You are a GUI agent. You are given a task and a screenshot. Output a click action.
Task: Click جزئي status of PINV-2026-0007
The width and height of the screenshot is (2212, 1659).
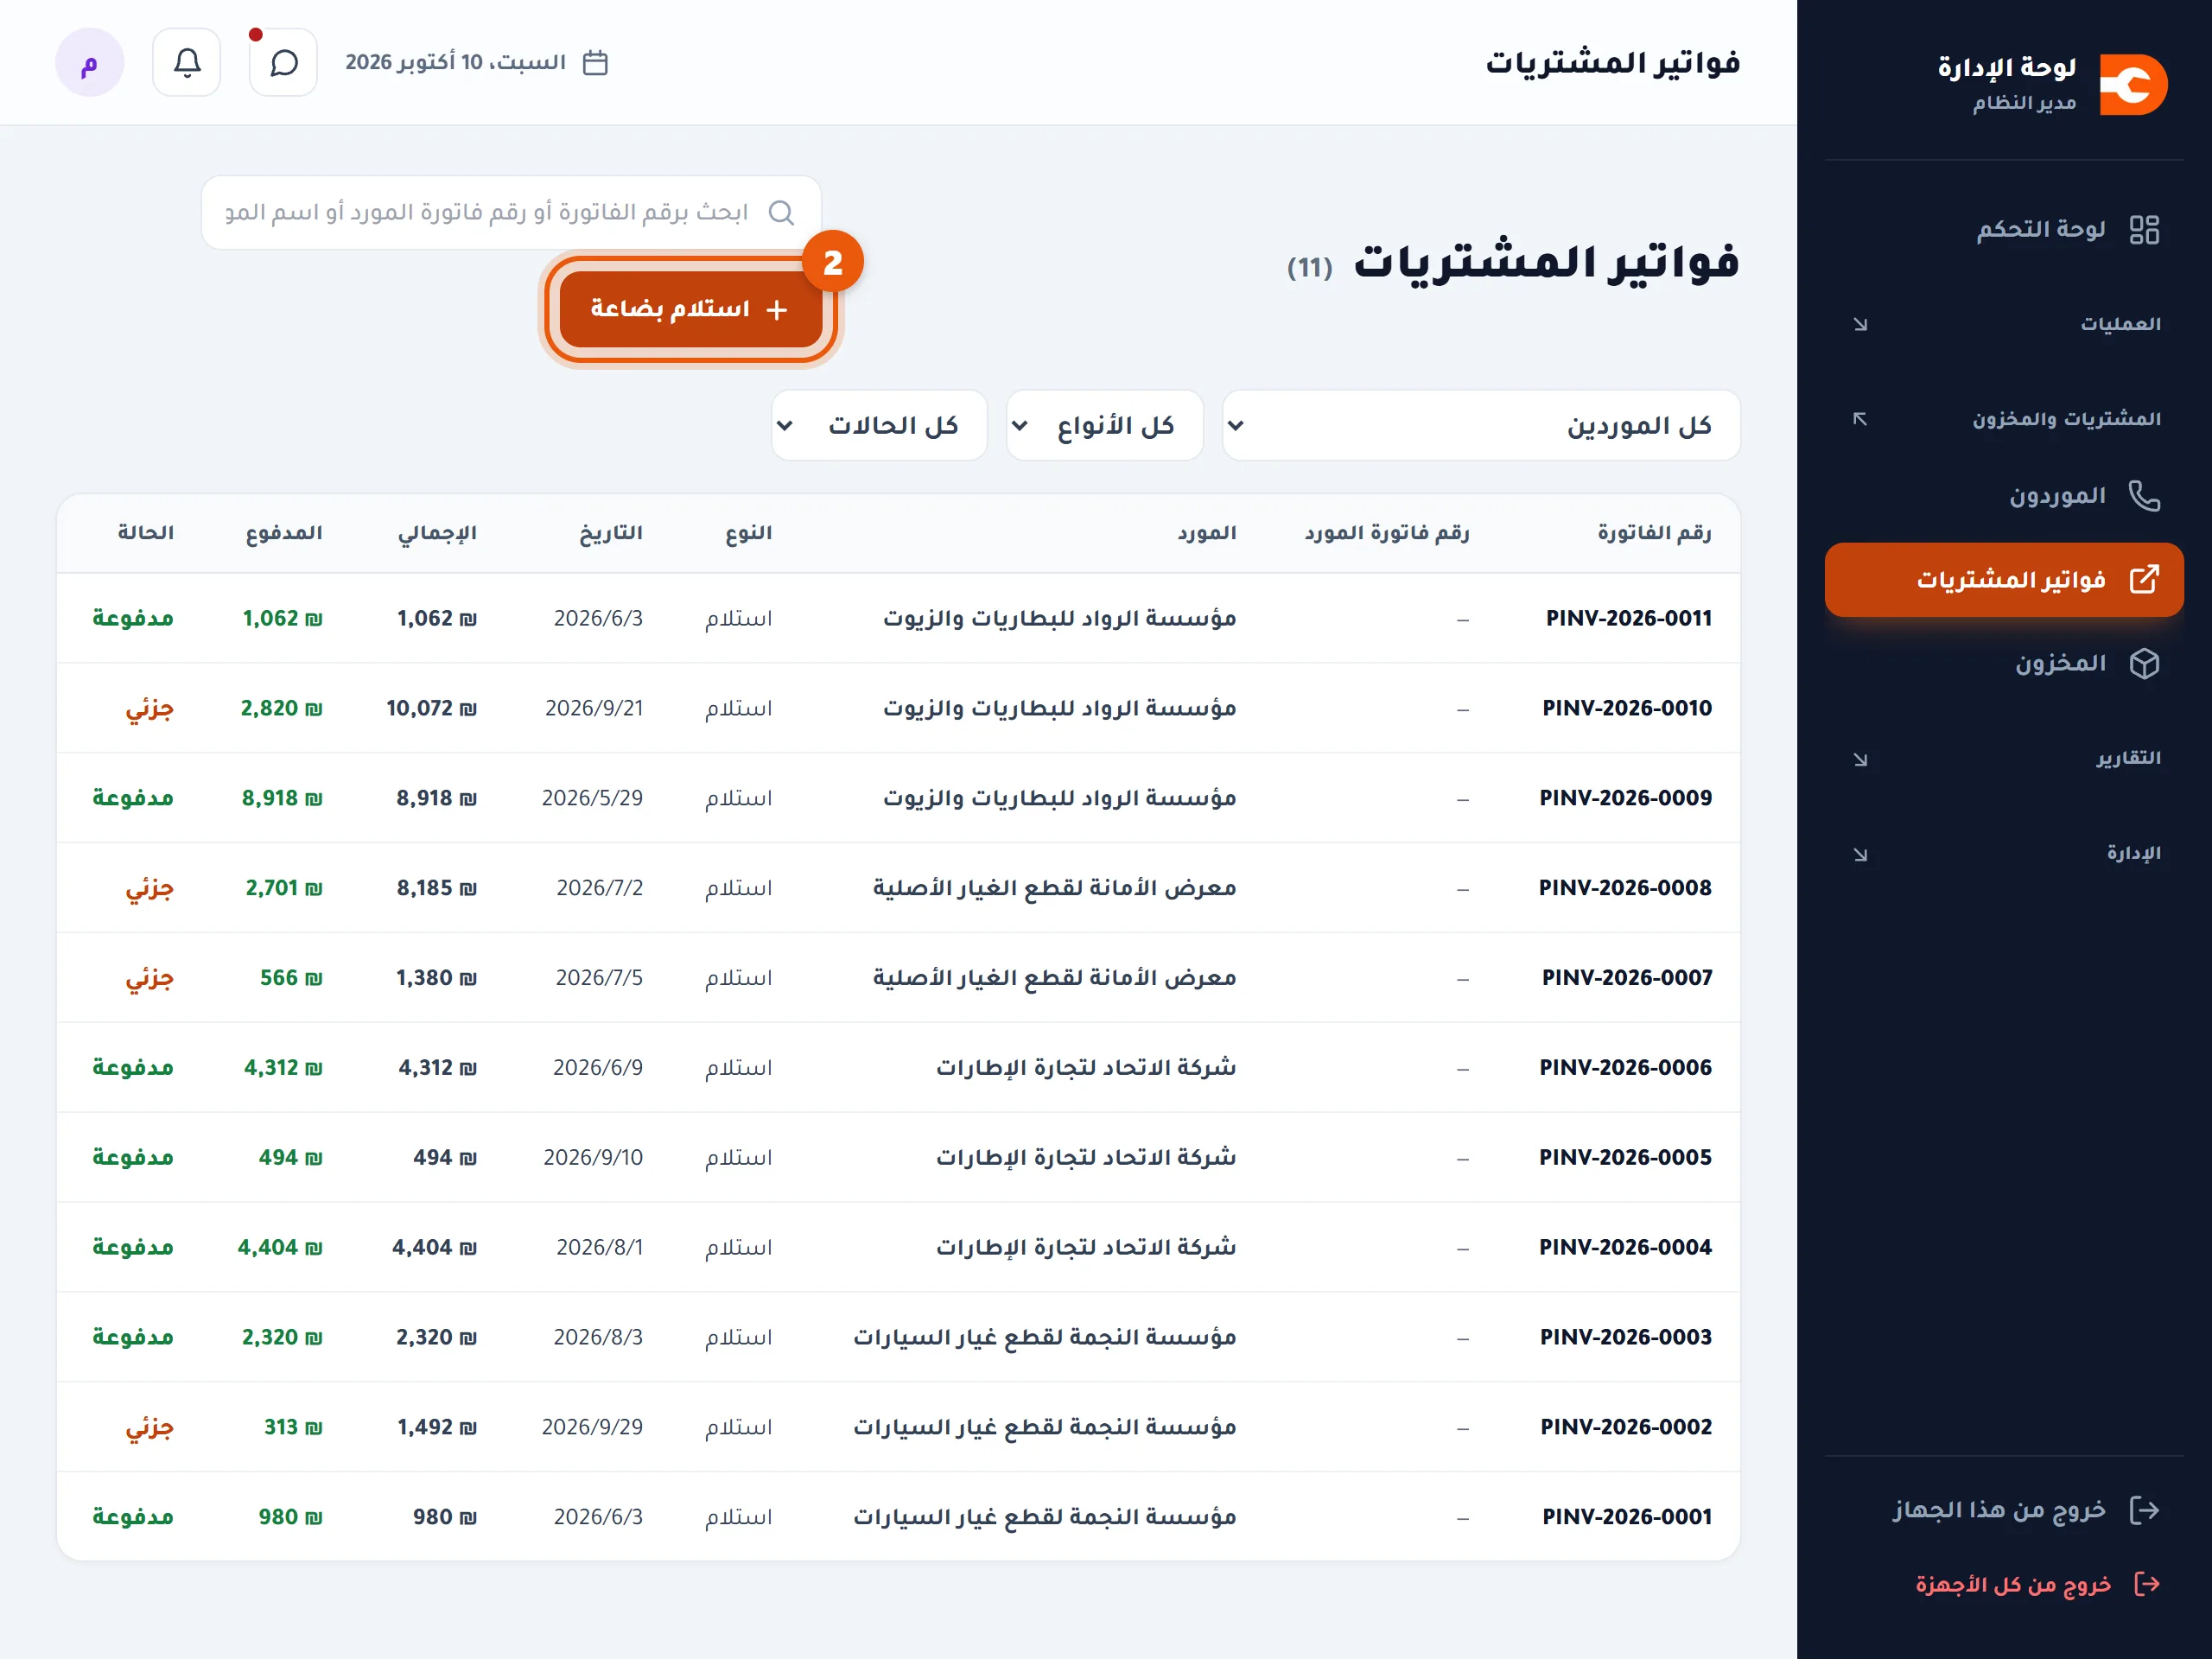tap(149, 978)
